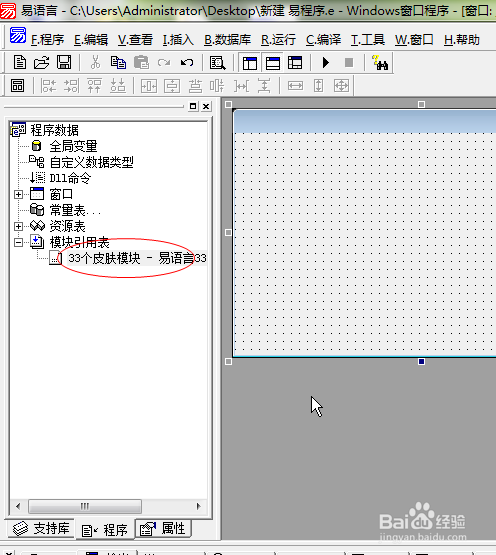Viewport: 496px width, 555px height.
Task: Open the F.程序 menu
Action: click(x=47, y=40)
